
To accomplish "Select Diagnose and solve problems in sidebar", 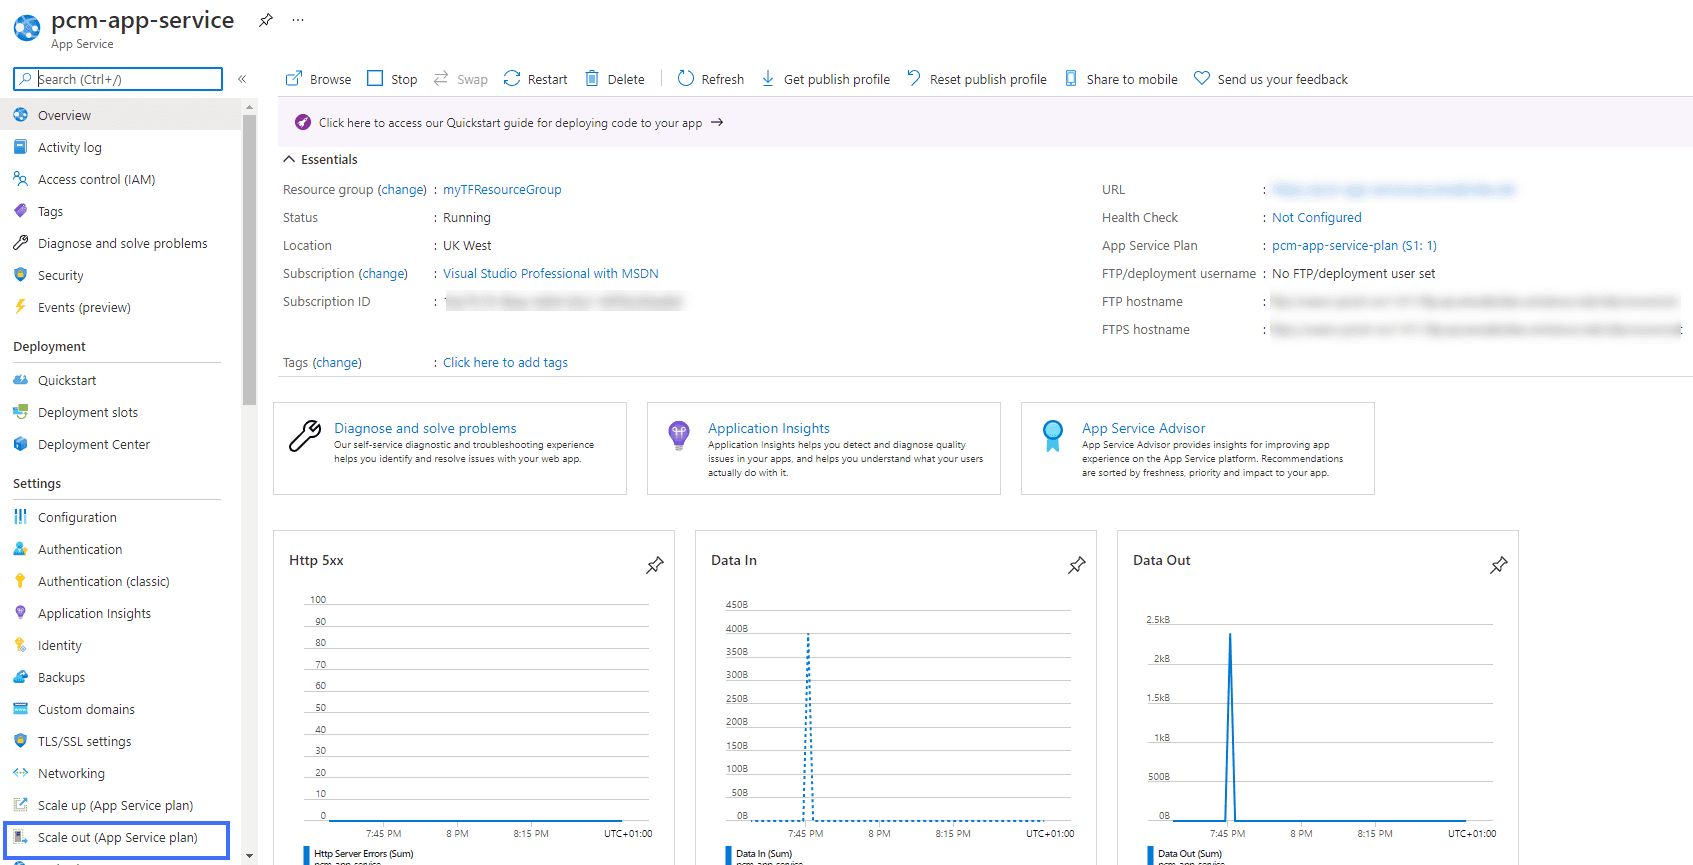I will [120, 243].
